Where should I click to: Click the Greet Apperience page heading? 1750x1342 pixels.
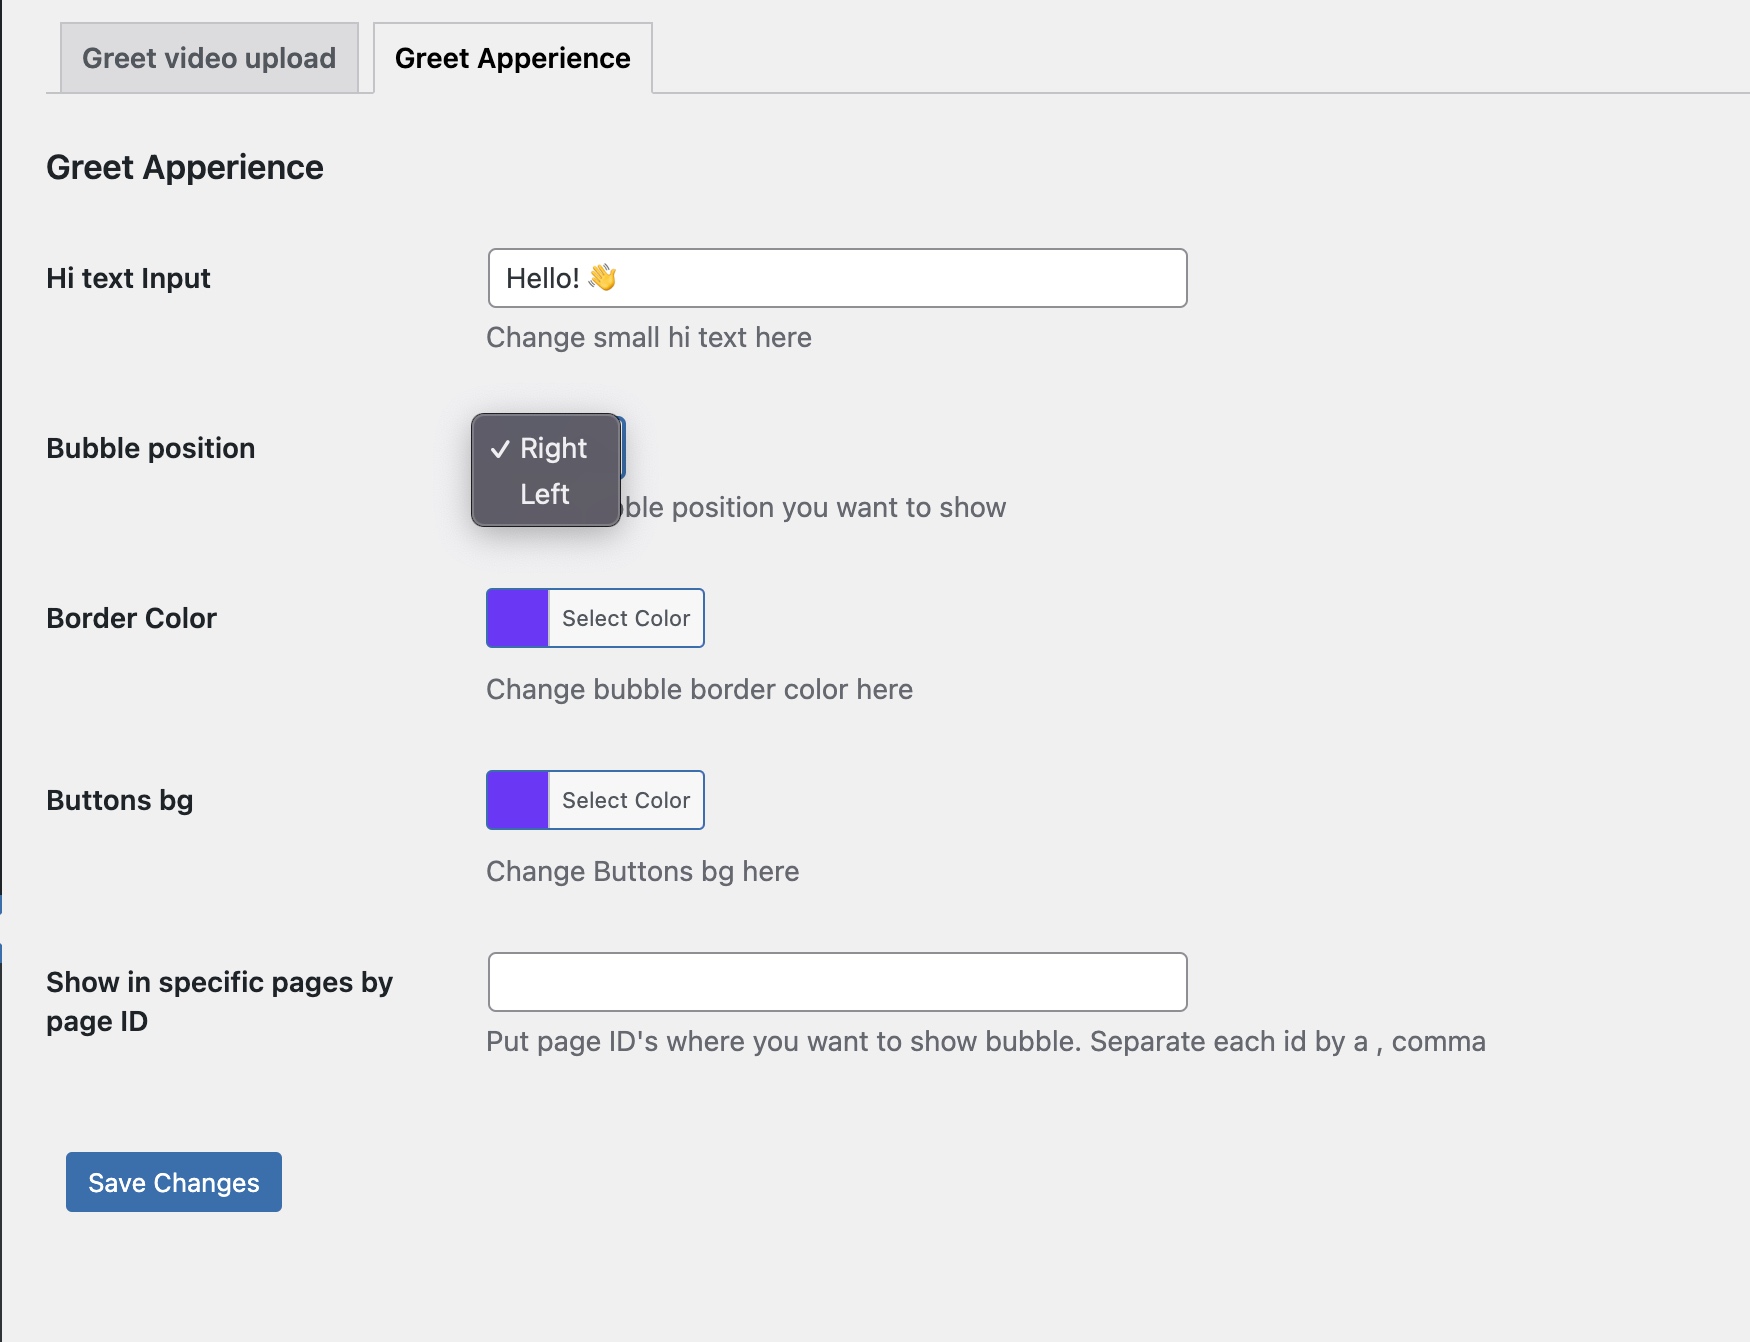184,166
